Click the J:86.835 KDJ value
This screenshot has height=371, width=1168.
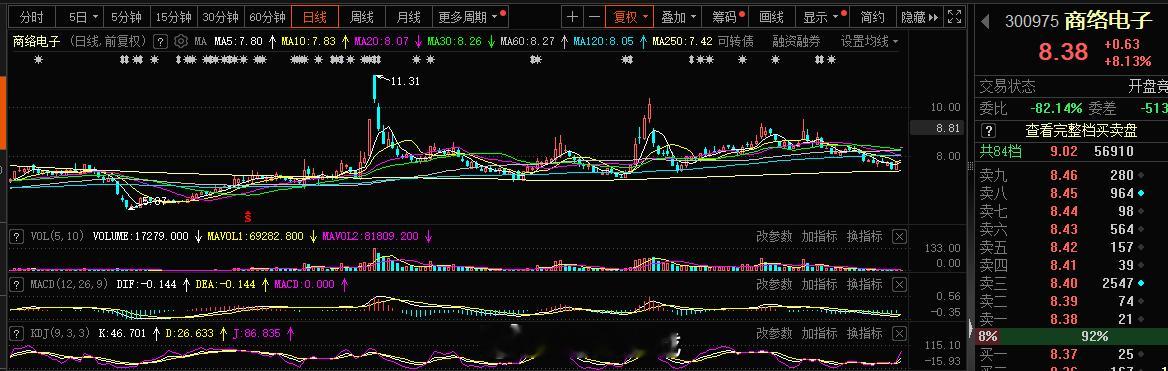click(x=256, y=333)
